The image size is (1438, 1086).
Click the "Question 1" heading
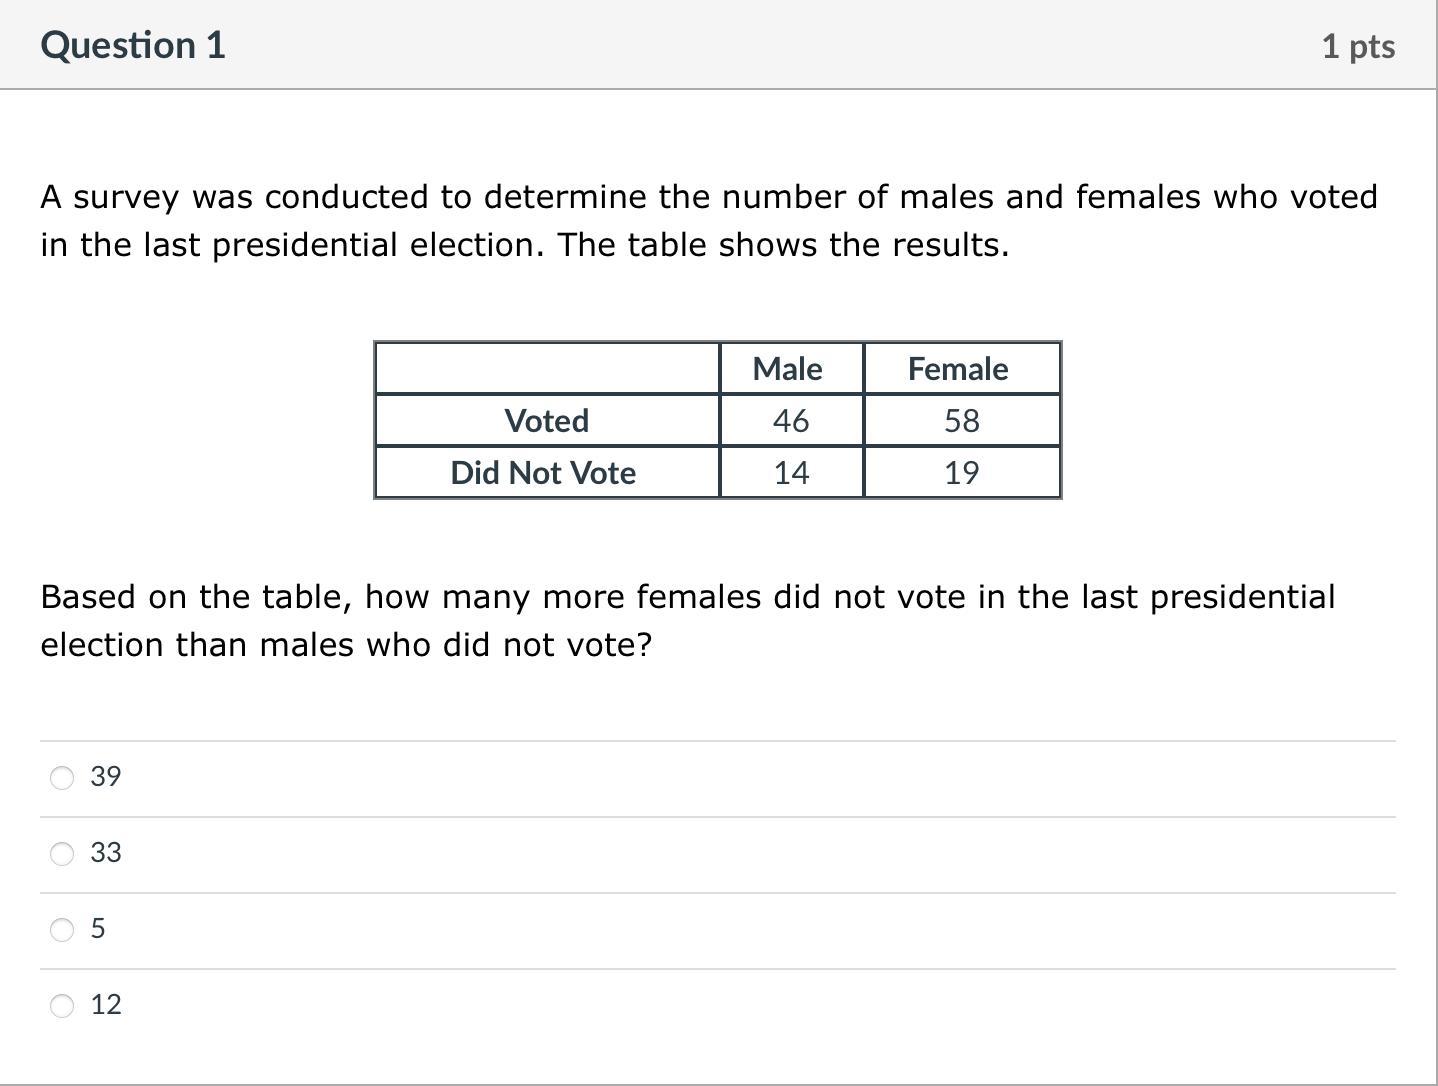point(133,46)
